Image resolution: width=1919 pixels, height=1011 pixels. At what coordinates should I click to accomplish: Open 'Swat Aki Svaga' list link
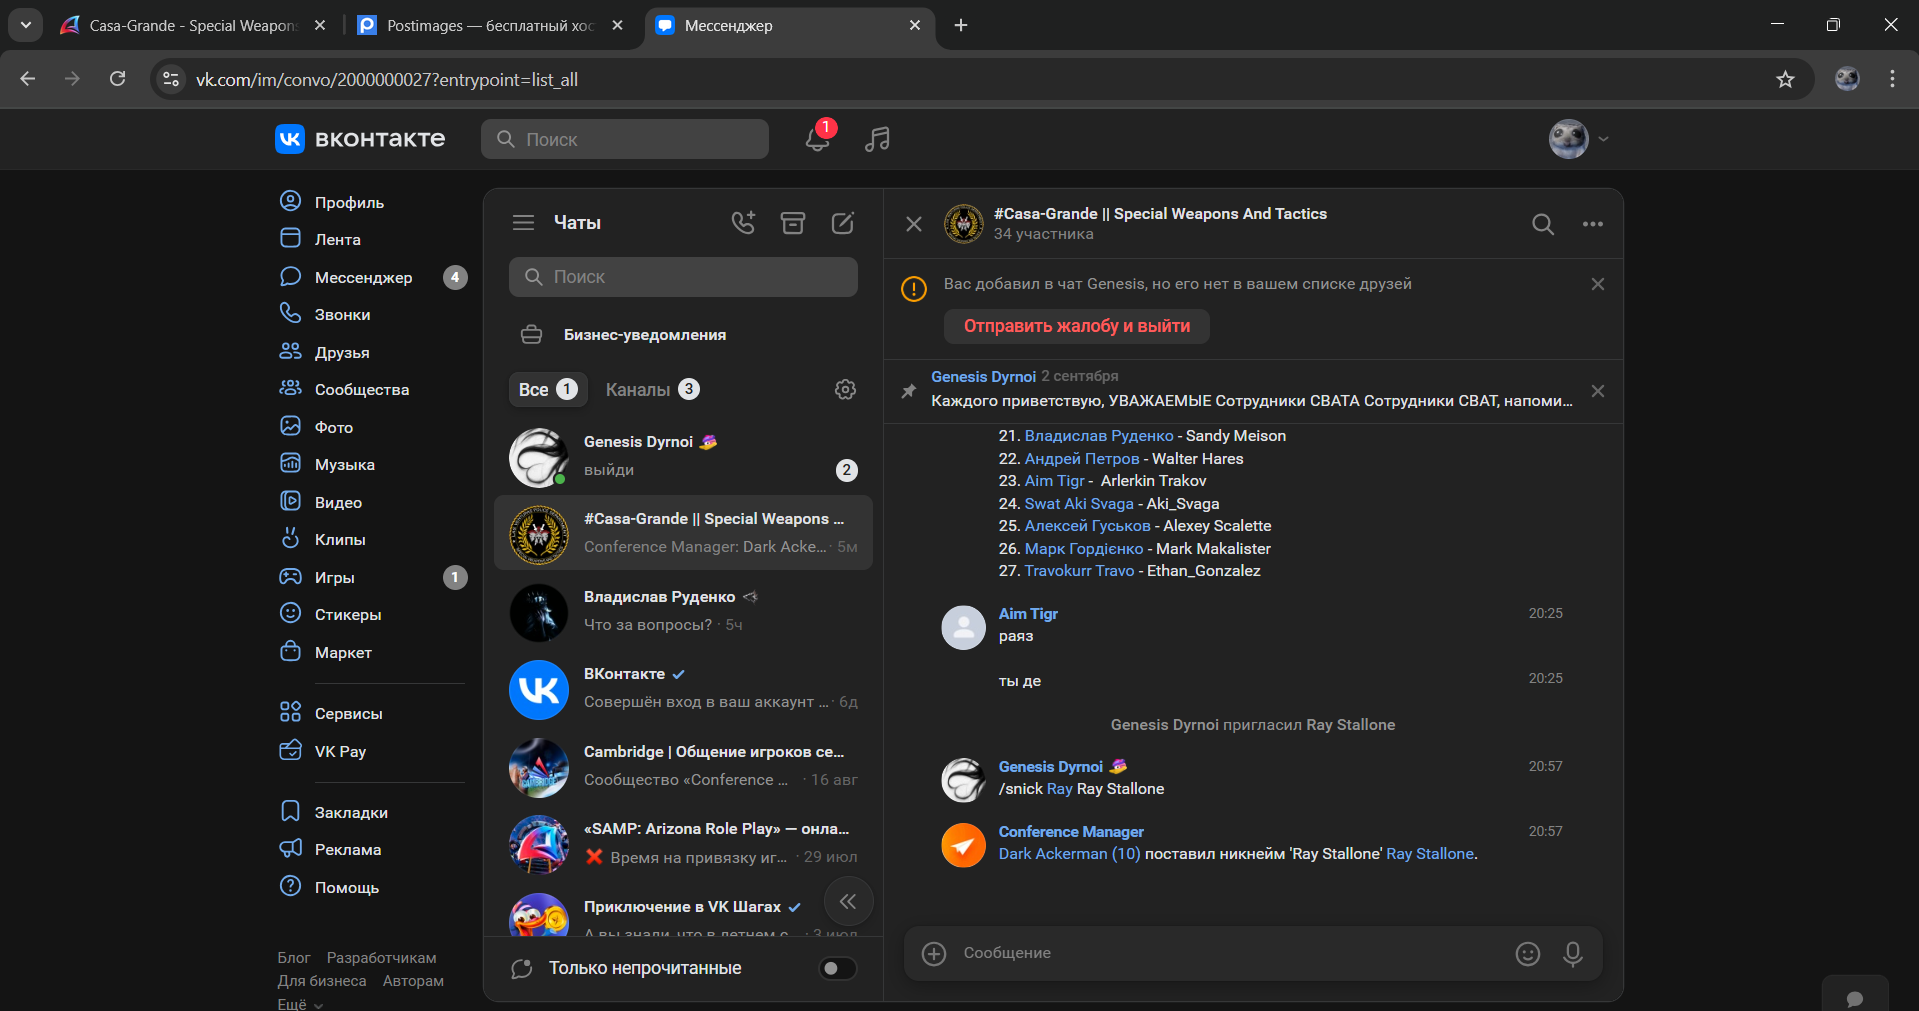[1079, 504]
